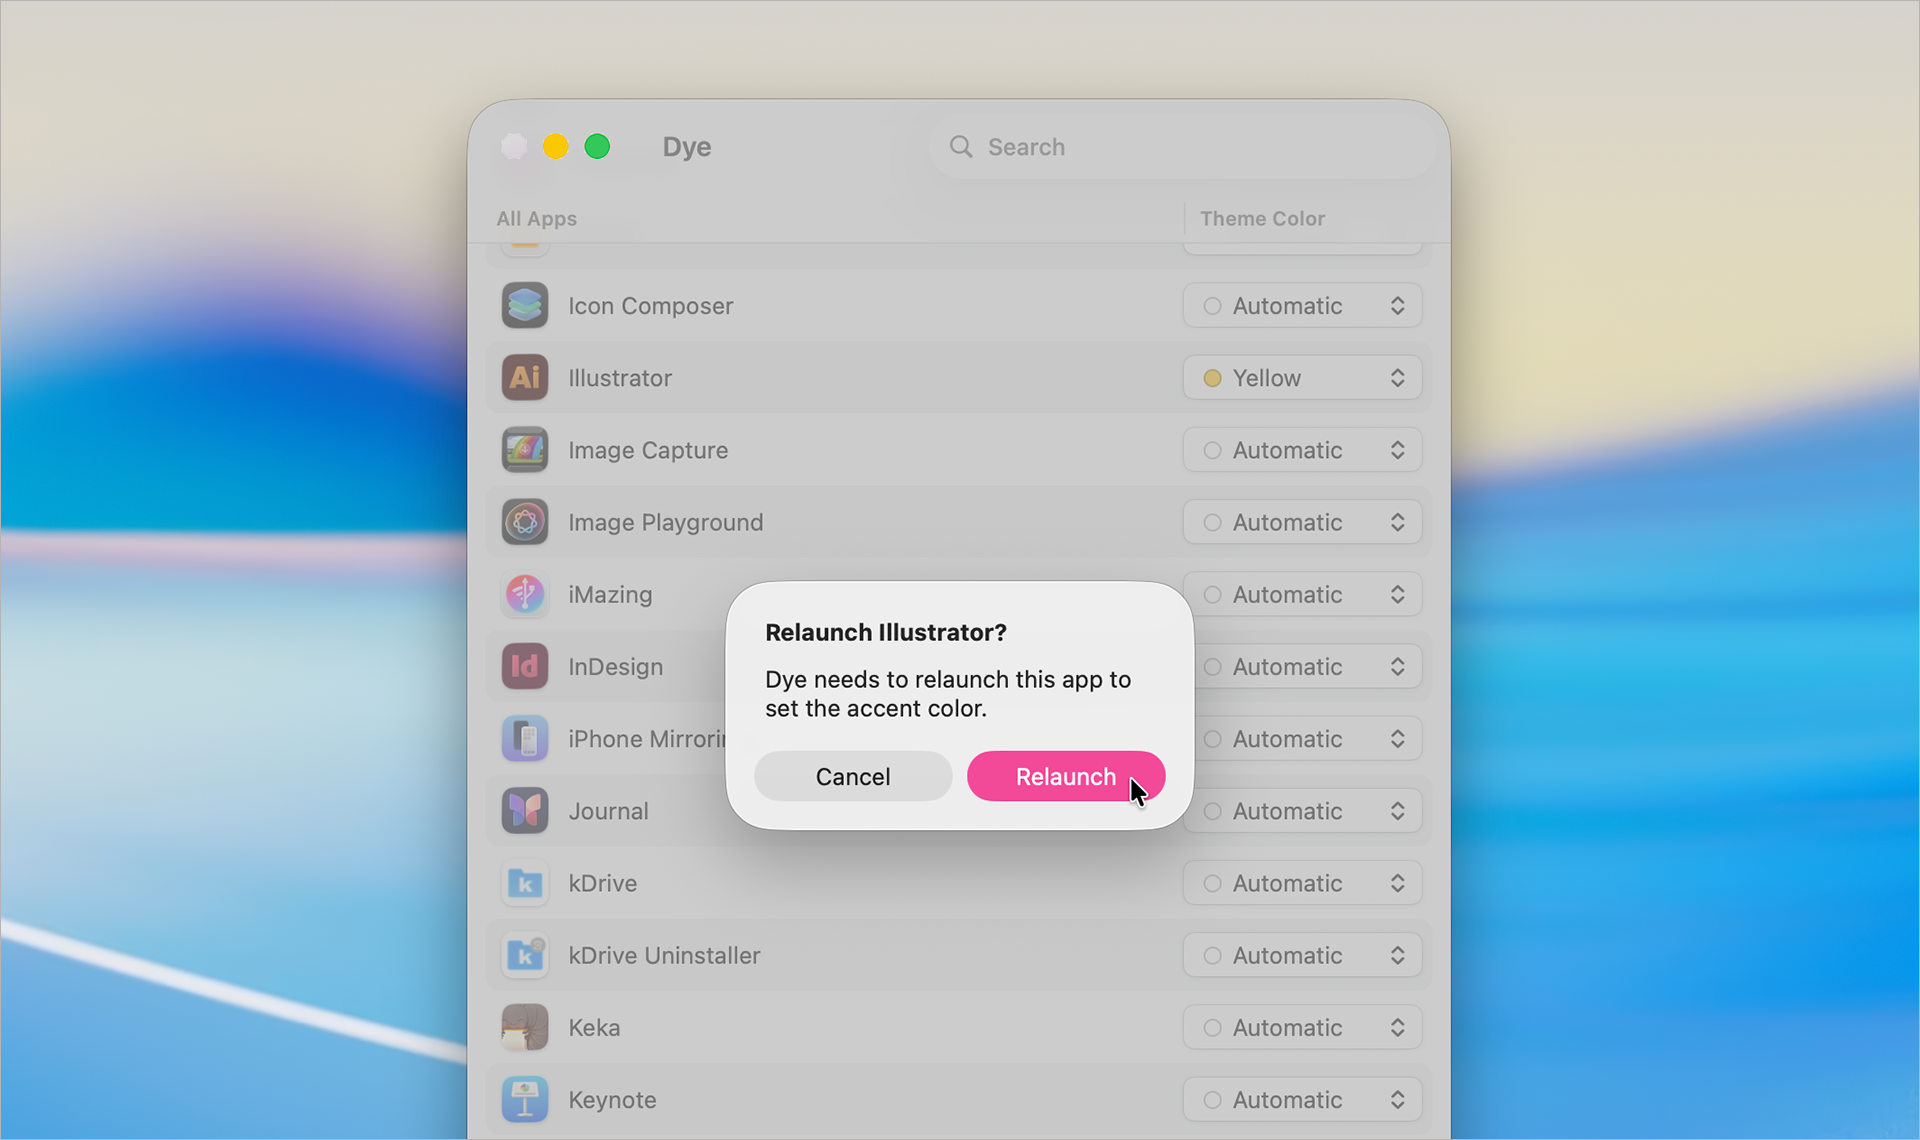The height and width of the screenshot is (1140, 1920).
Task: Select the All Apps section header
Action: (x=536, y=218)
